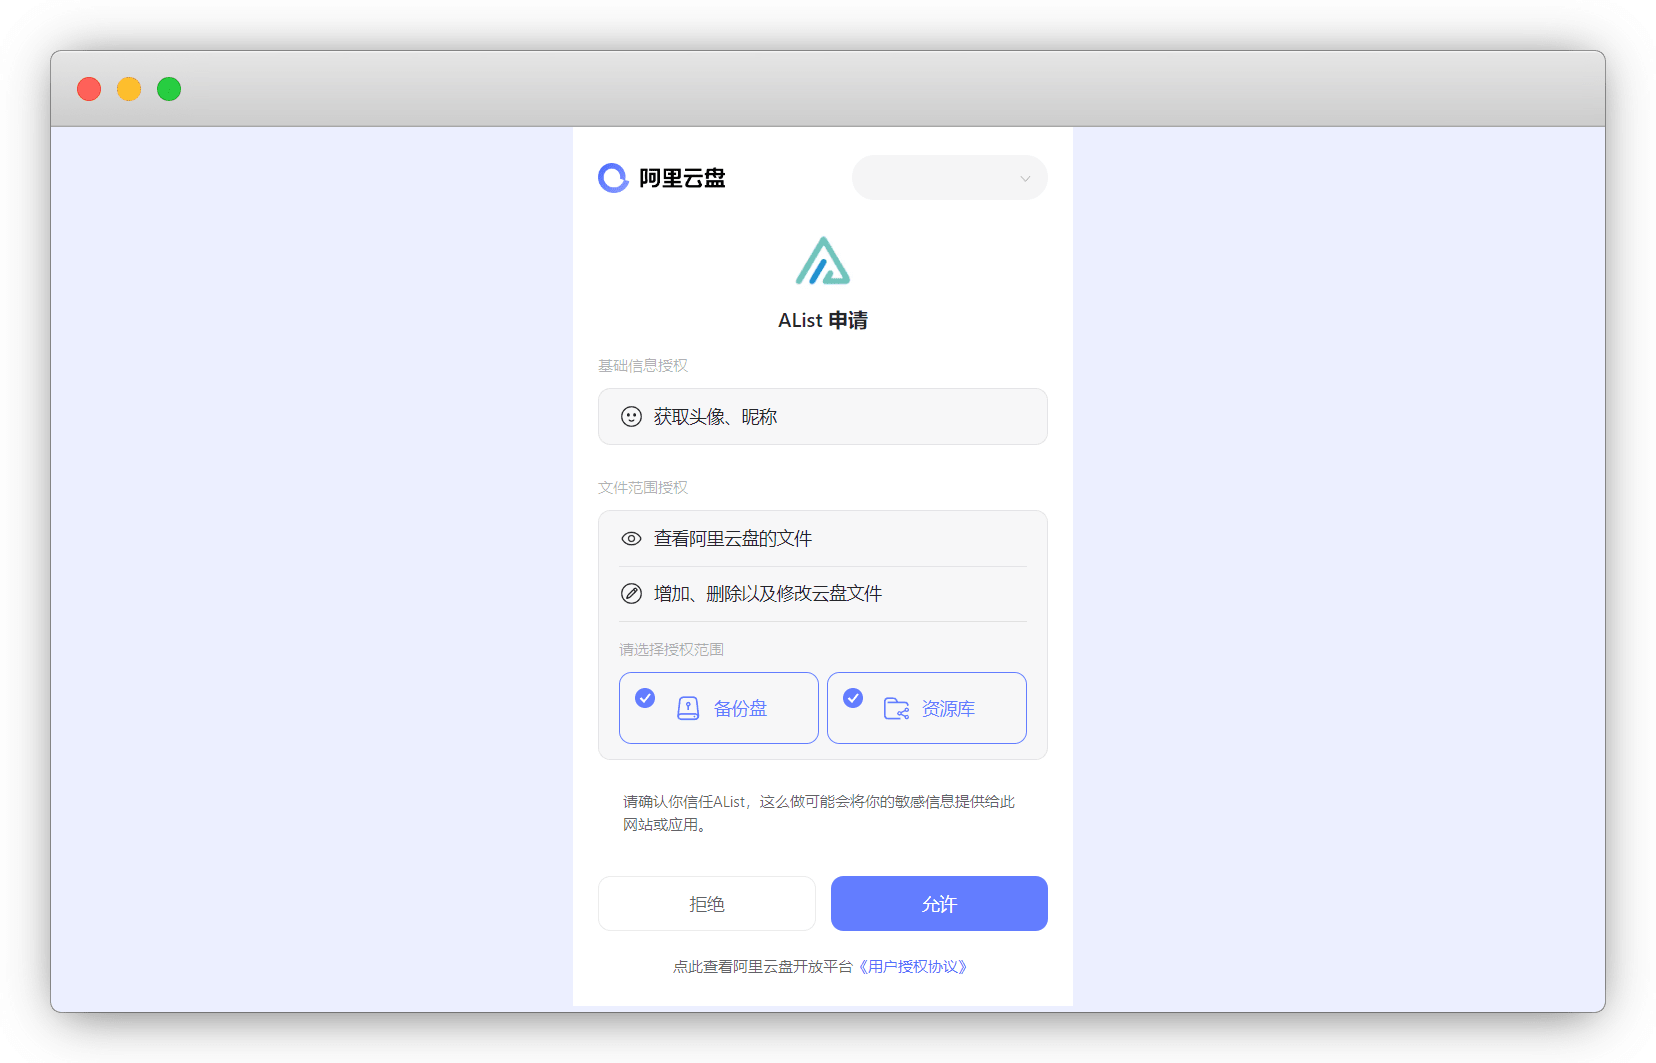Open the account dropdown at top right
This screenshot has height=1063, width=1656.
point(948,178)
